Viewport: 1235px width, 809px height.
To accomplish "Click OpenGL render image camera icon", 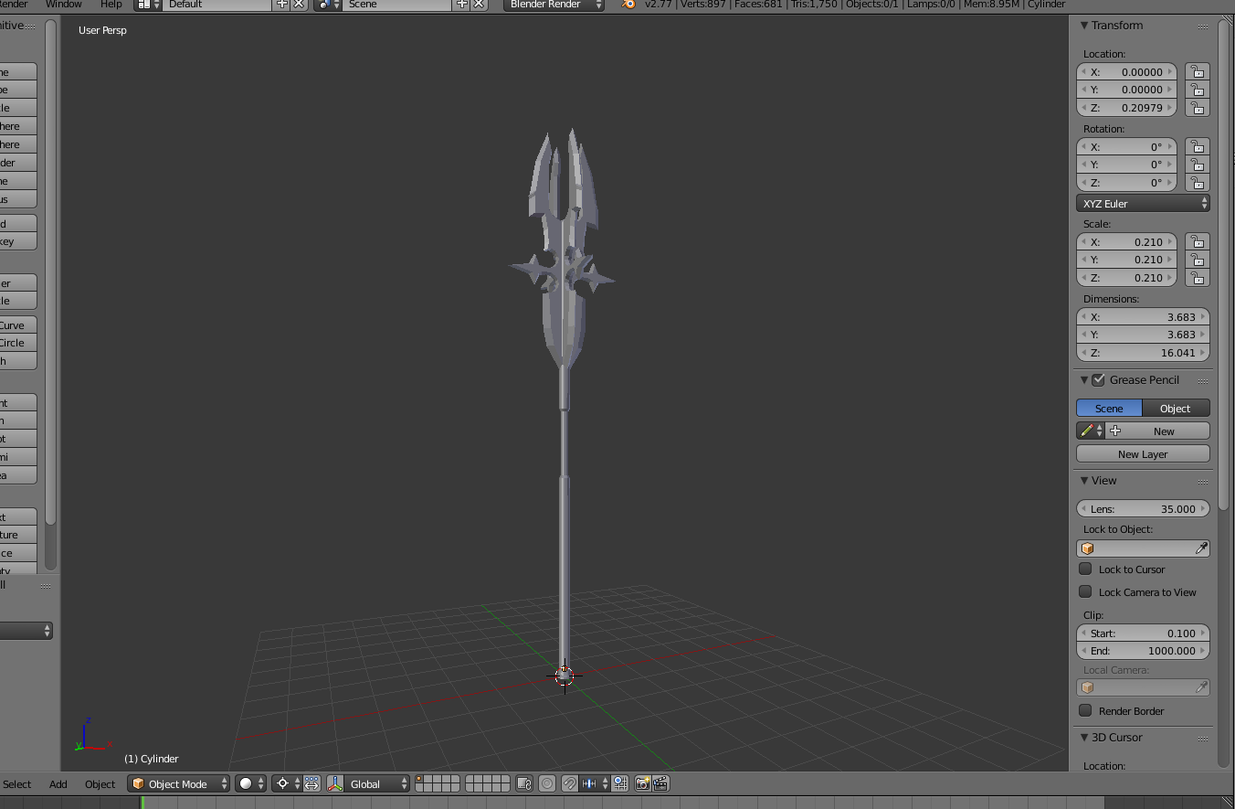I will [643, 784].
